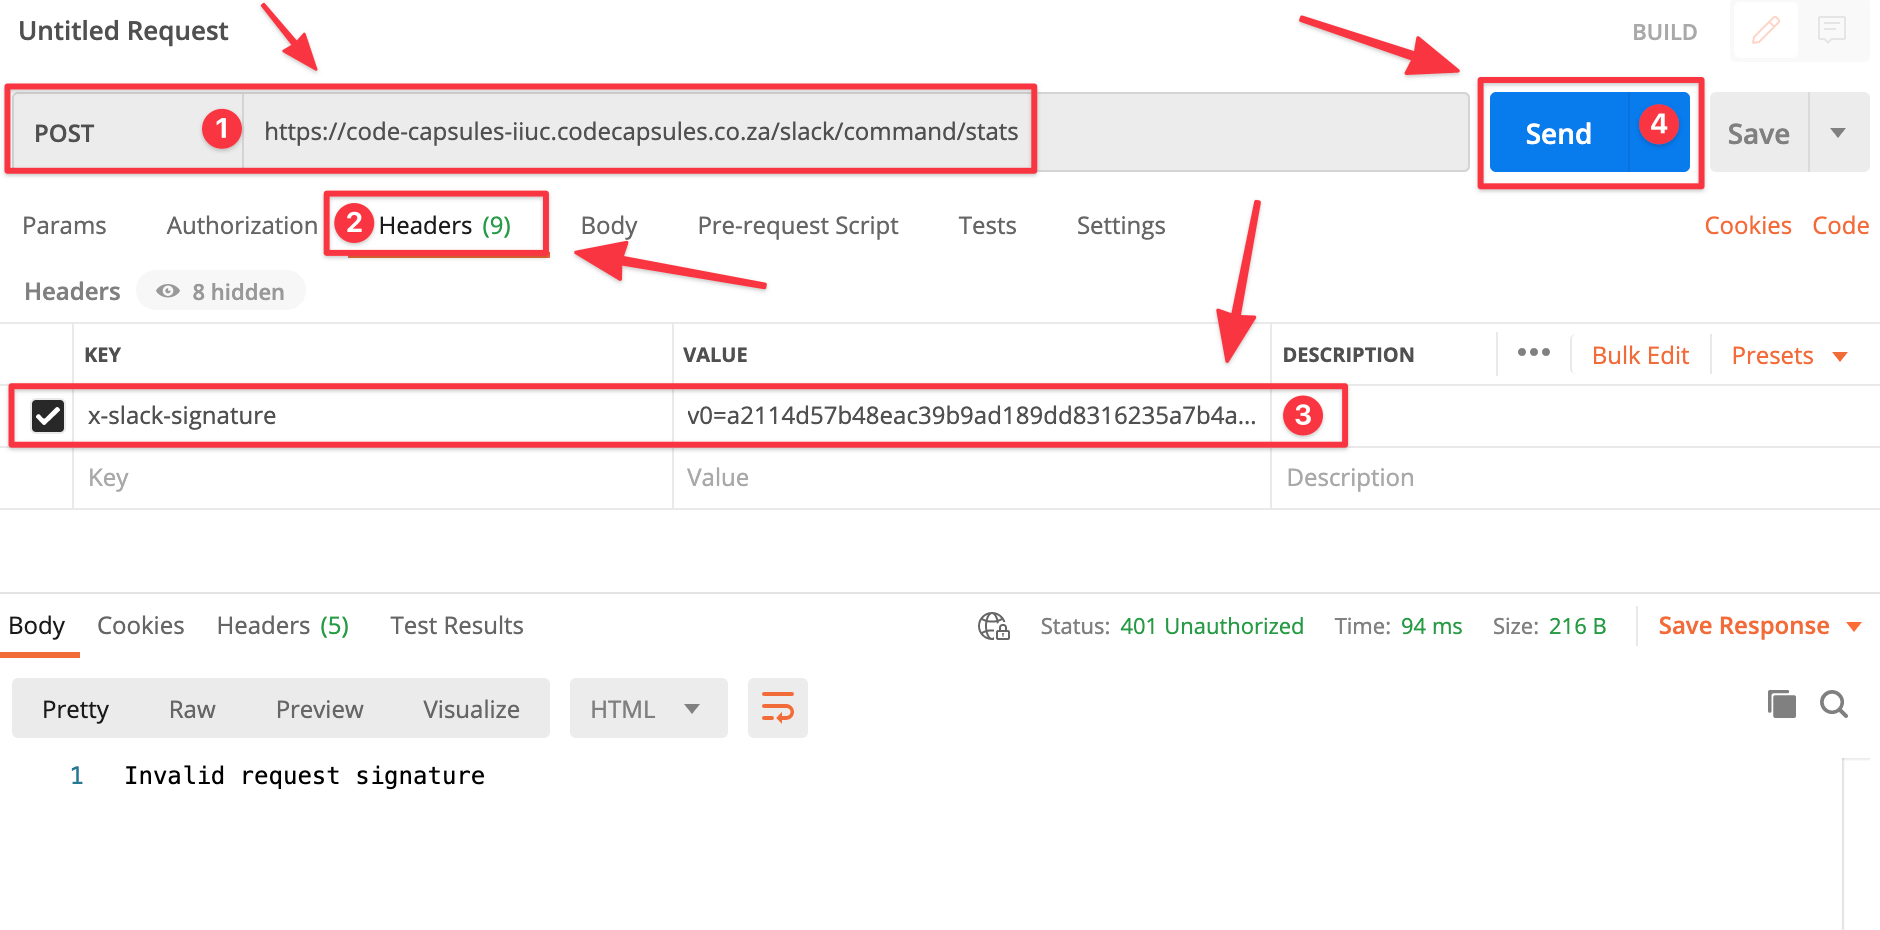The height and width of the screenshot is (930, 1880).
Task: Click the pencil edit icon near BUILD
Action: coord(1765,30)
